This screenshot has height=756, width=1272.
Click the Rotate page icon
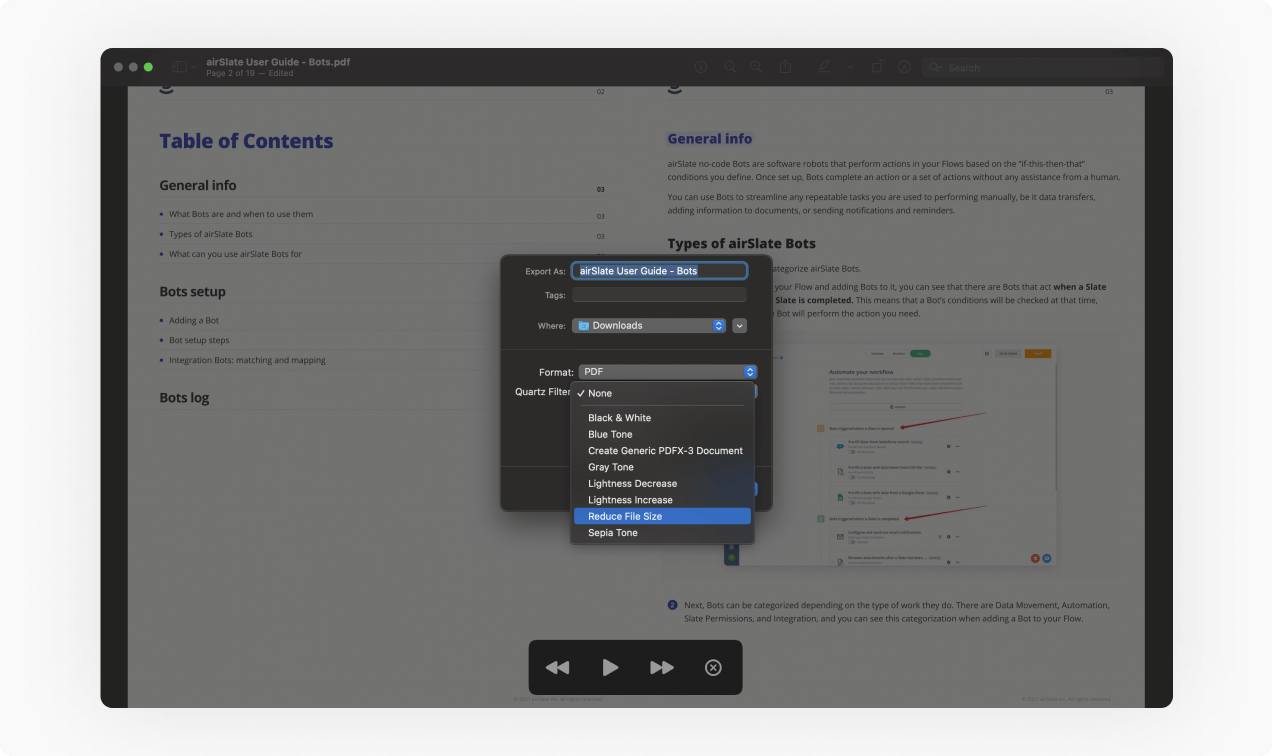pos(877,67)
